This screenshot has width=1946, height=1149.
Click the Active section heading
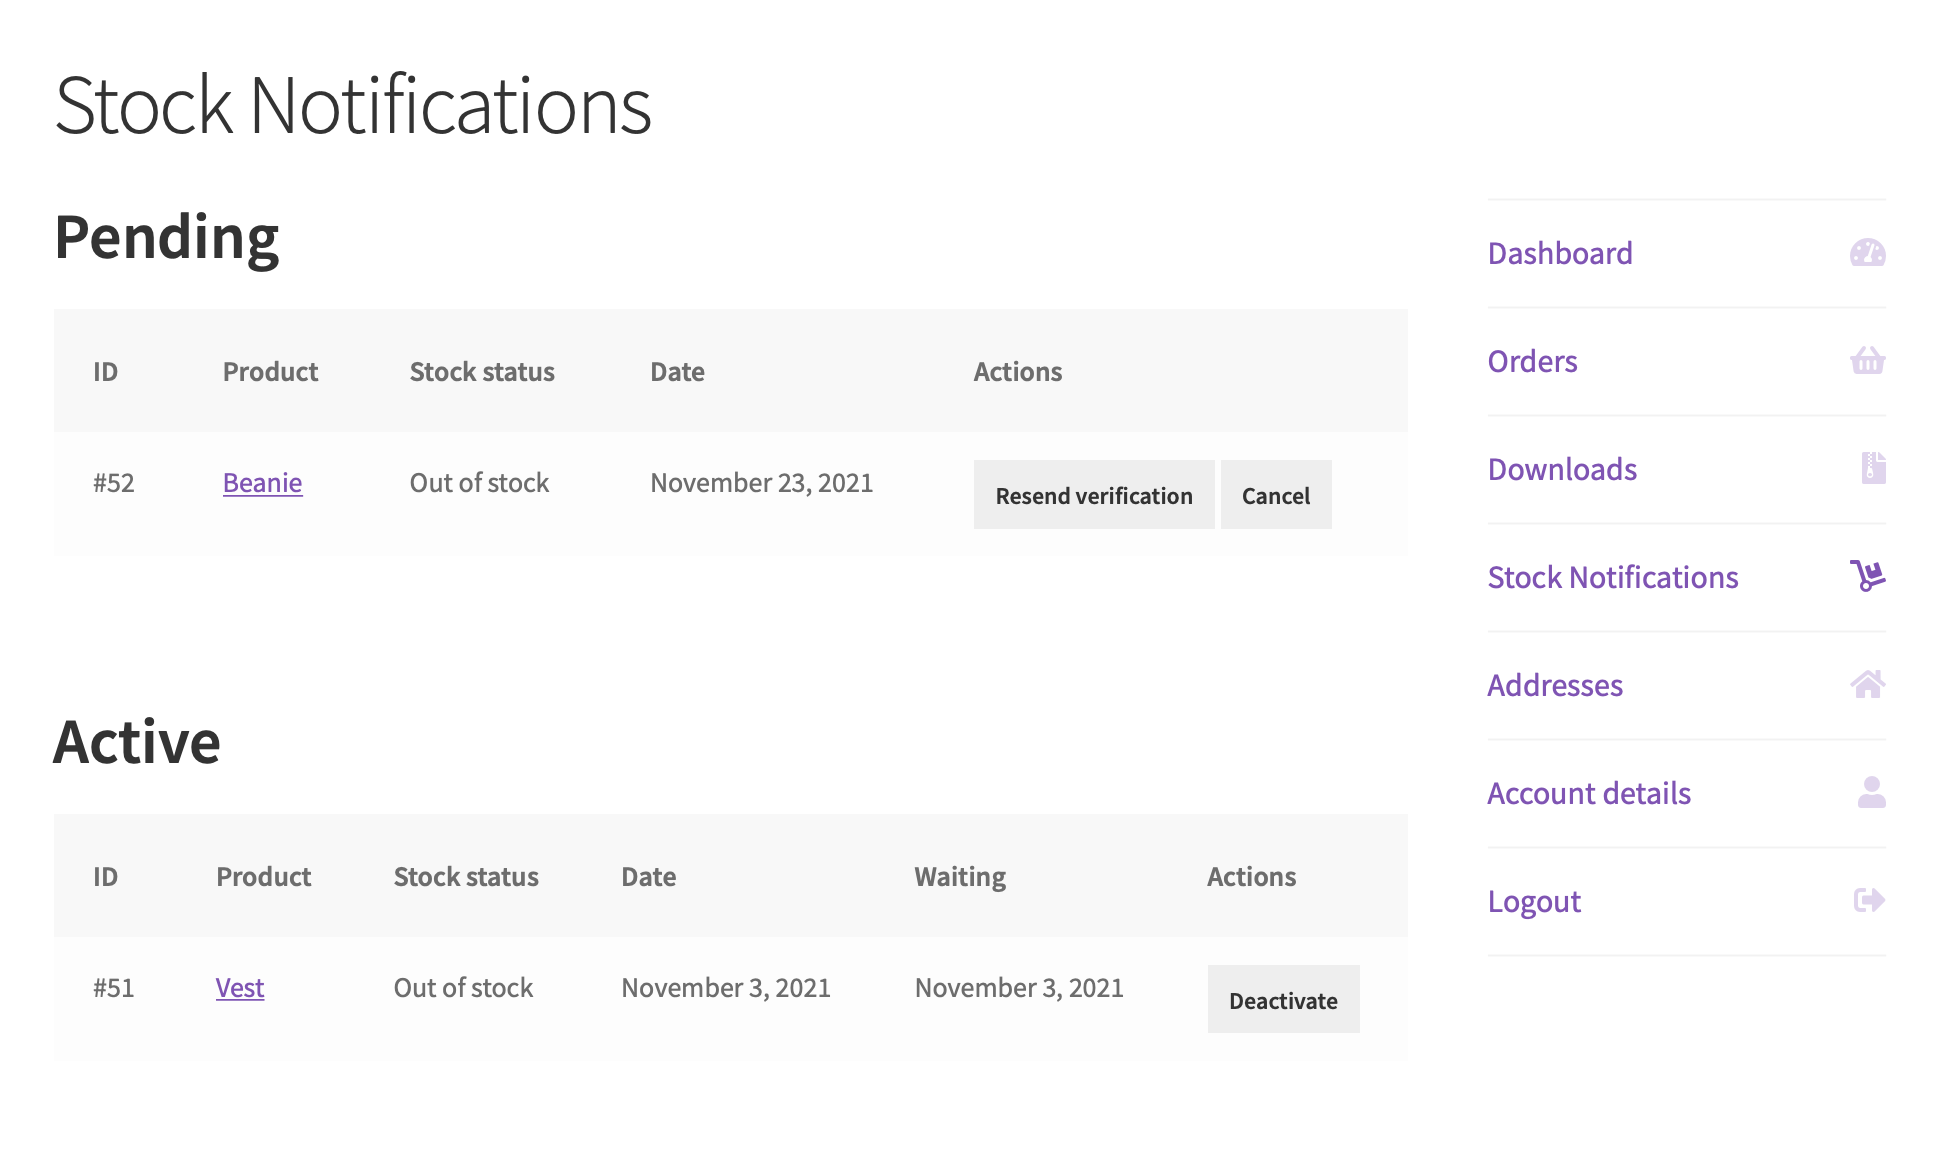pyautogui.click(x=137, y=742)
